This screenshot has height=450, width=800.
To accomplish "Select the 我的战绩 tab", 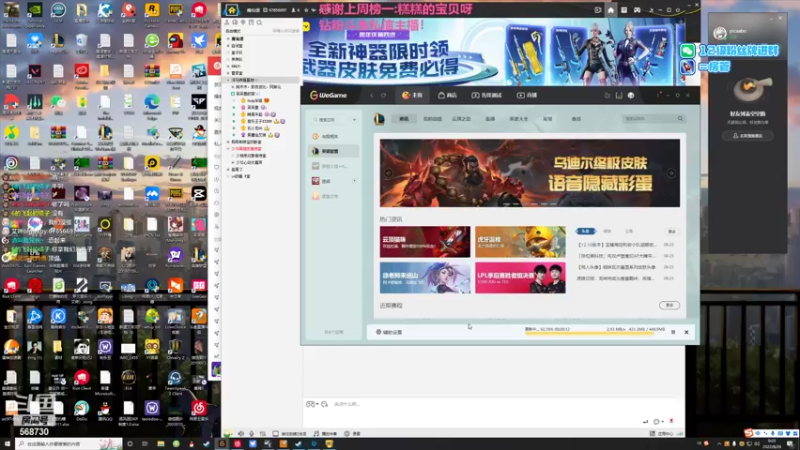I will 432,119.
